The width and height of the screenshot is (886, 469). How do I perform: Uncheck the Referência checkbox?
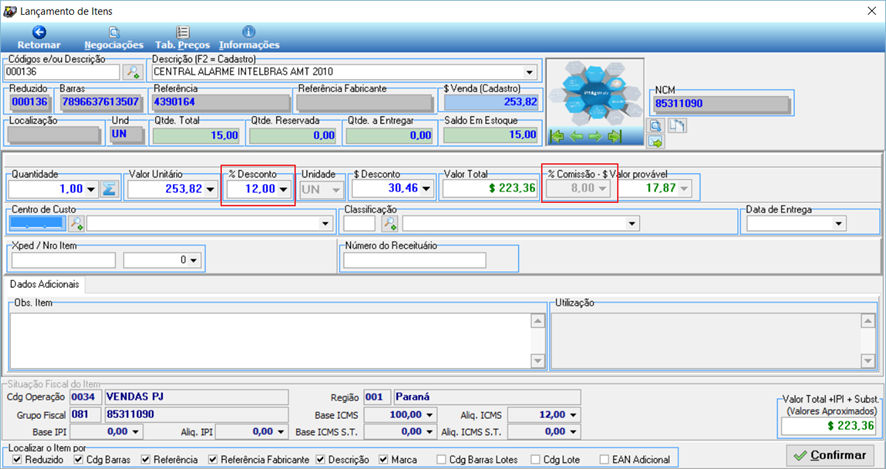(145, 460)
